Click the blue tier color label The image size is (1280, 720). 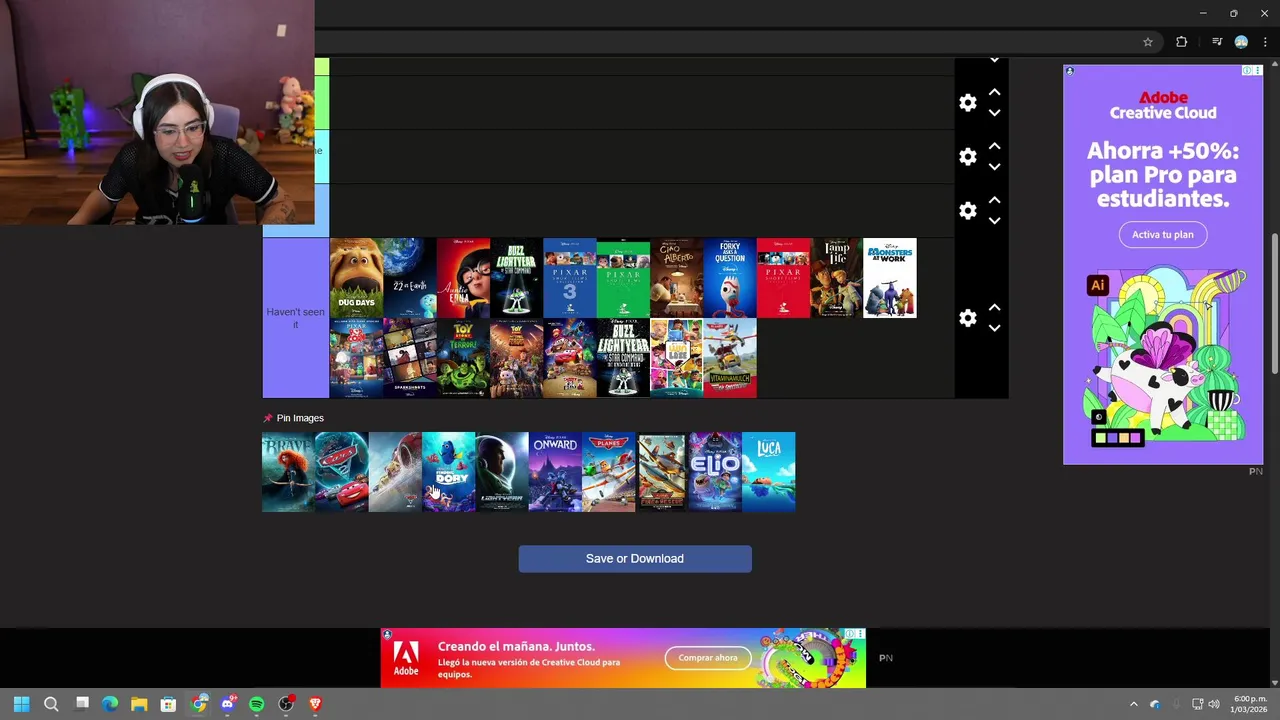click(322, 211)
